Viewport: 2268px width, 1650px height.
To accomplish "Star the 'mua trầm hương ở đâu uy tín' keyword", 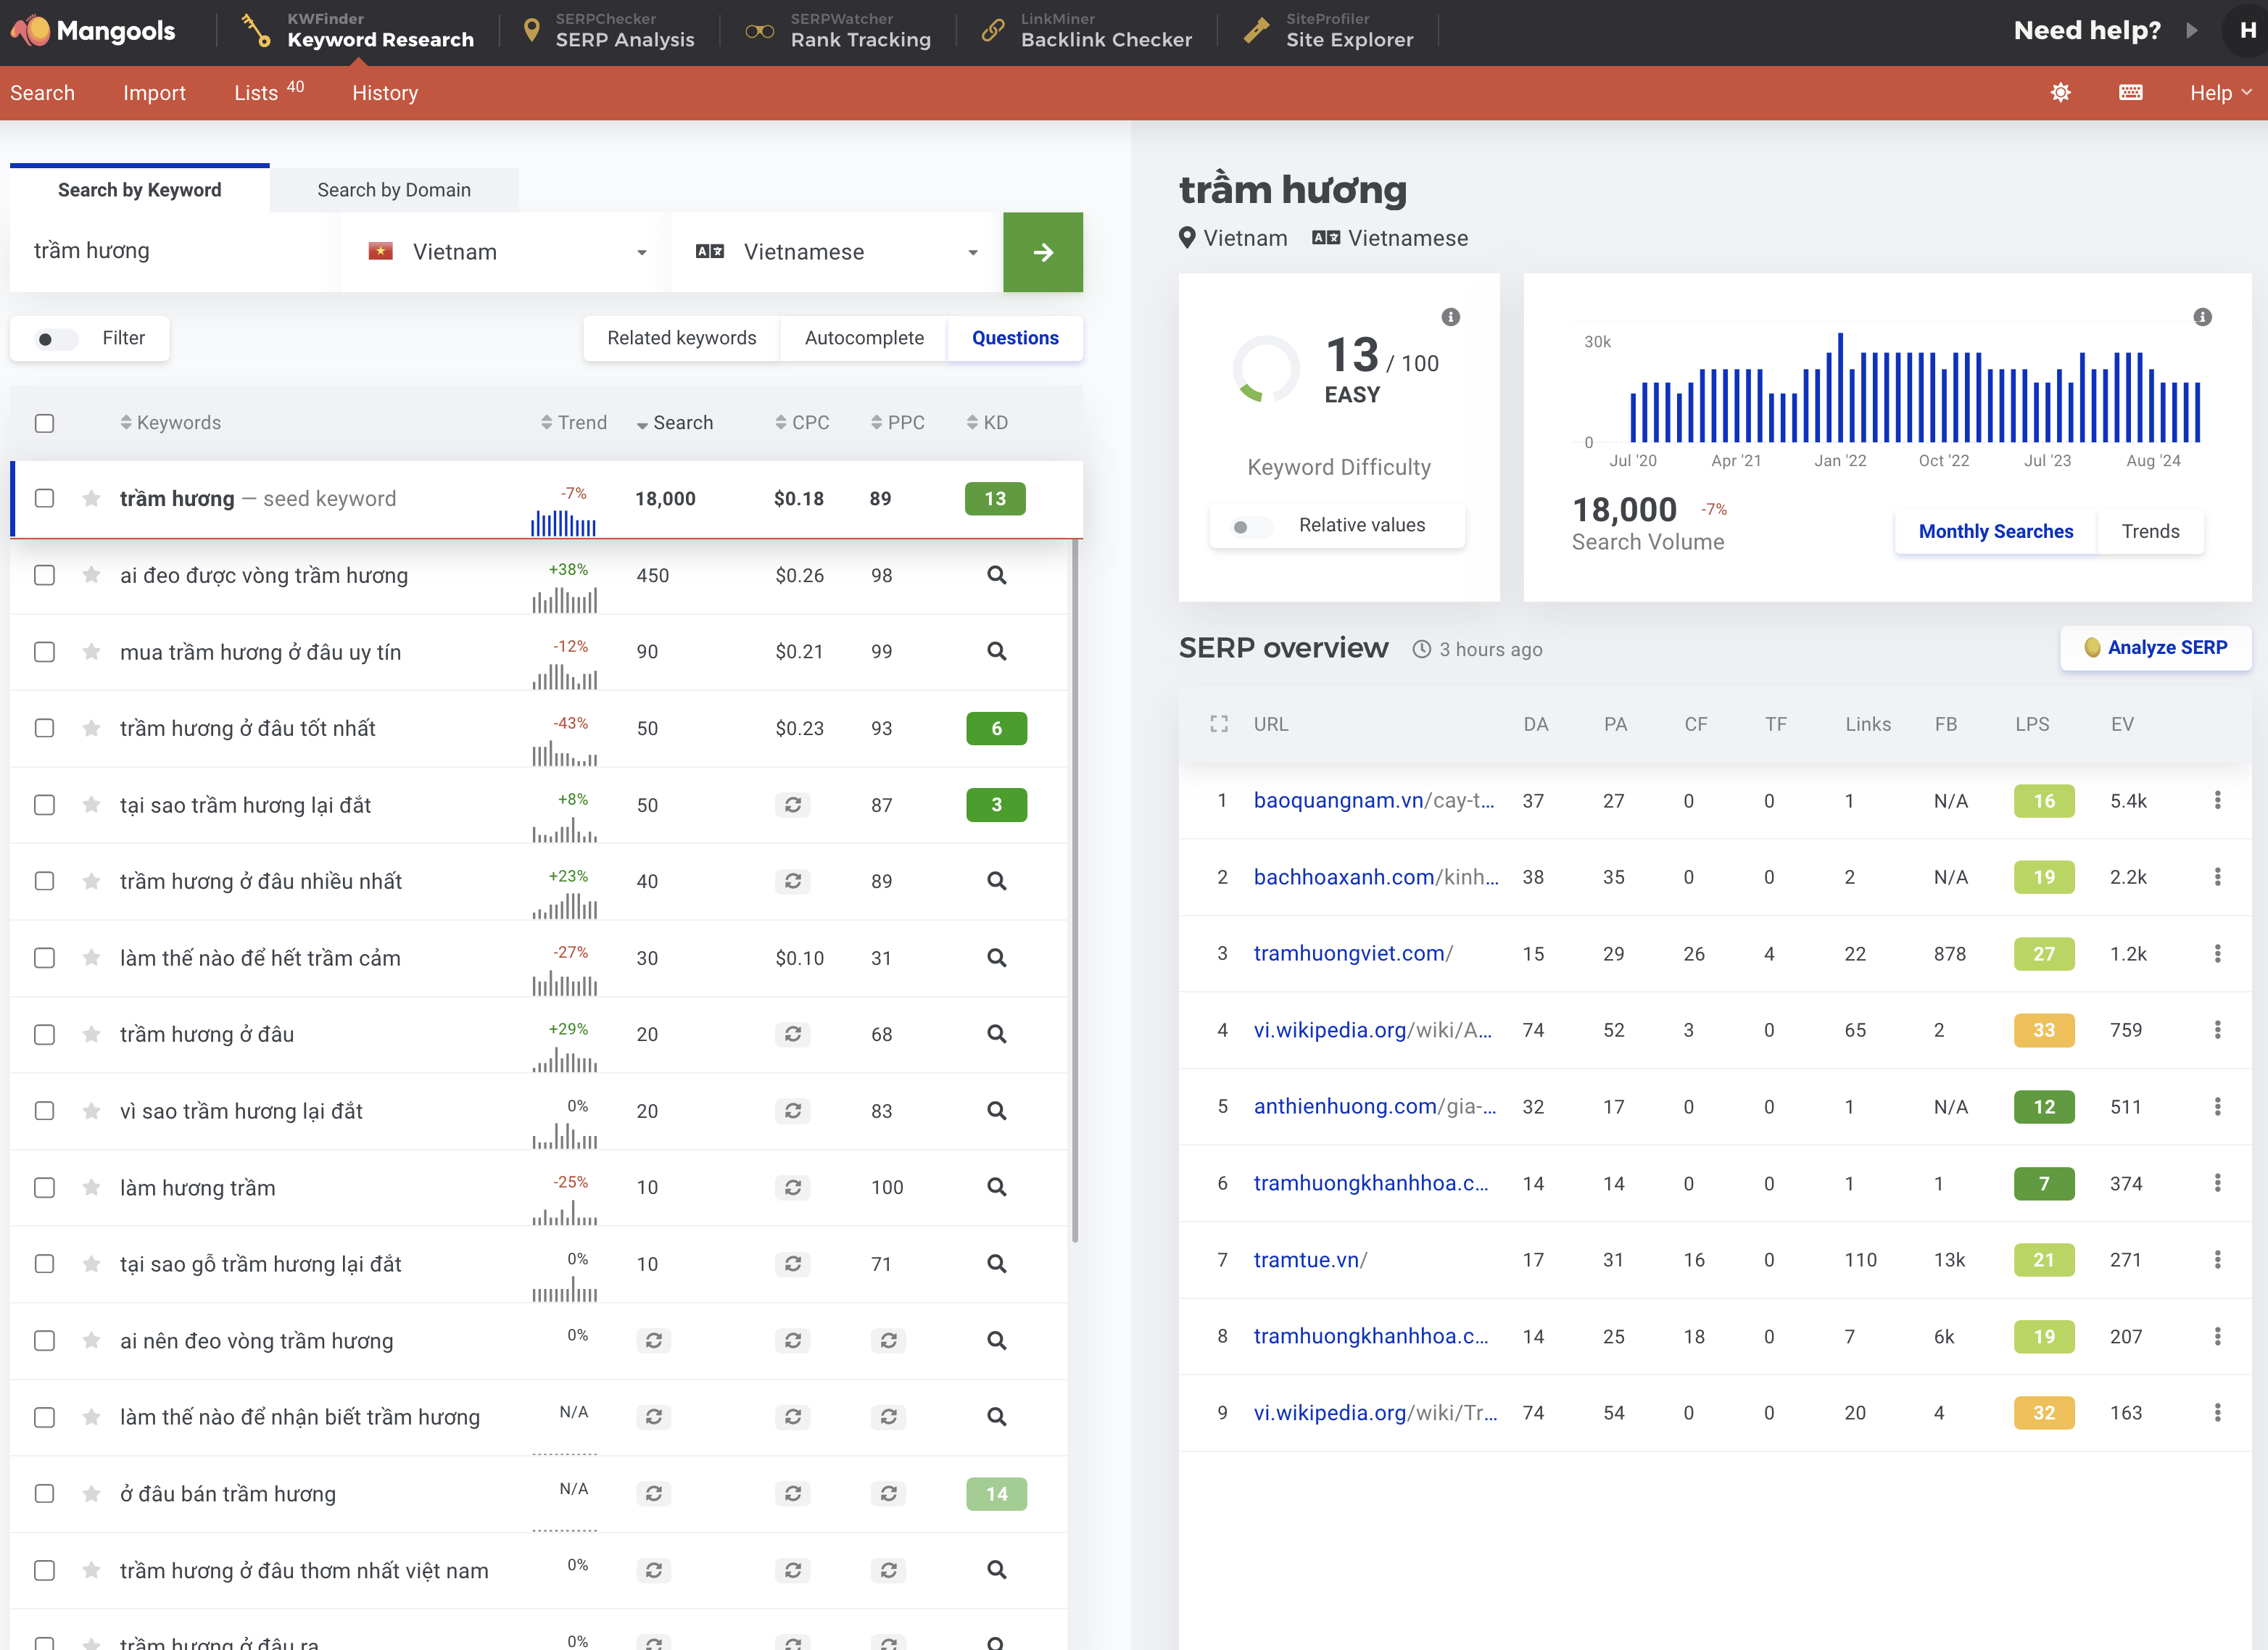I will pyautogui.click(x=91, y=652).
